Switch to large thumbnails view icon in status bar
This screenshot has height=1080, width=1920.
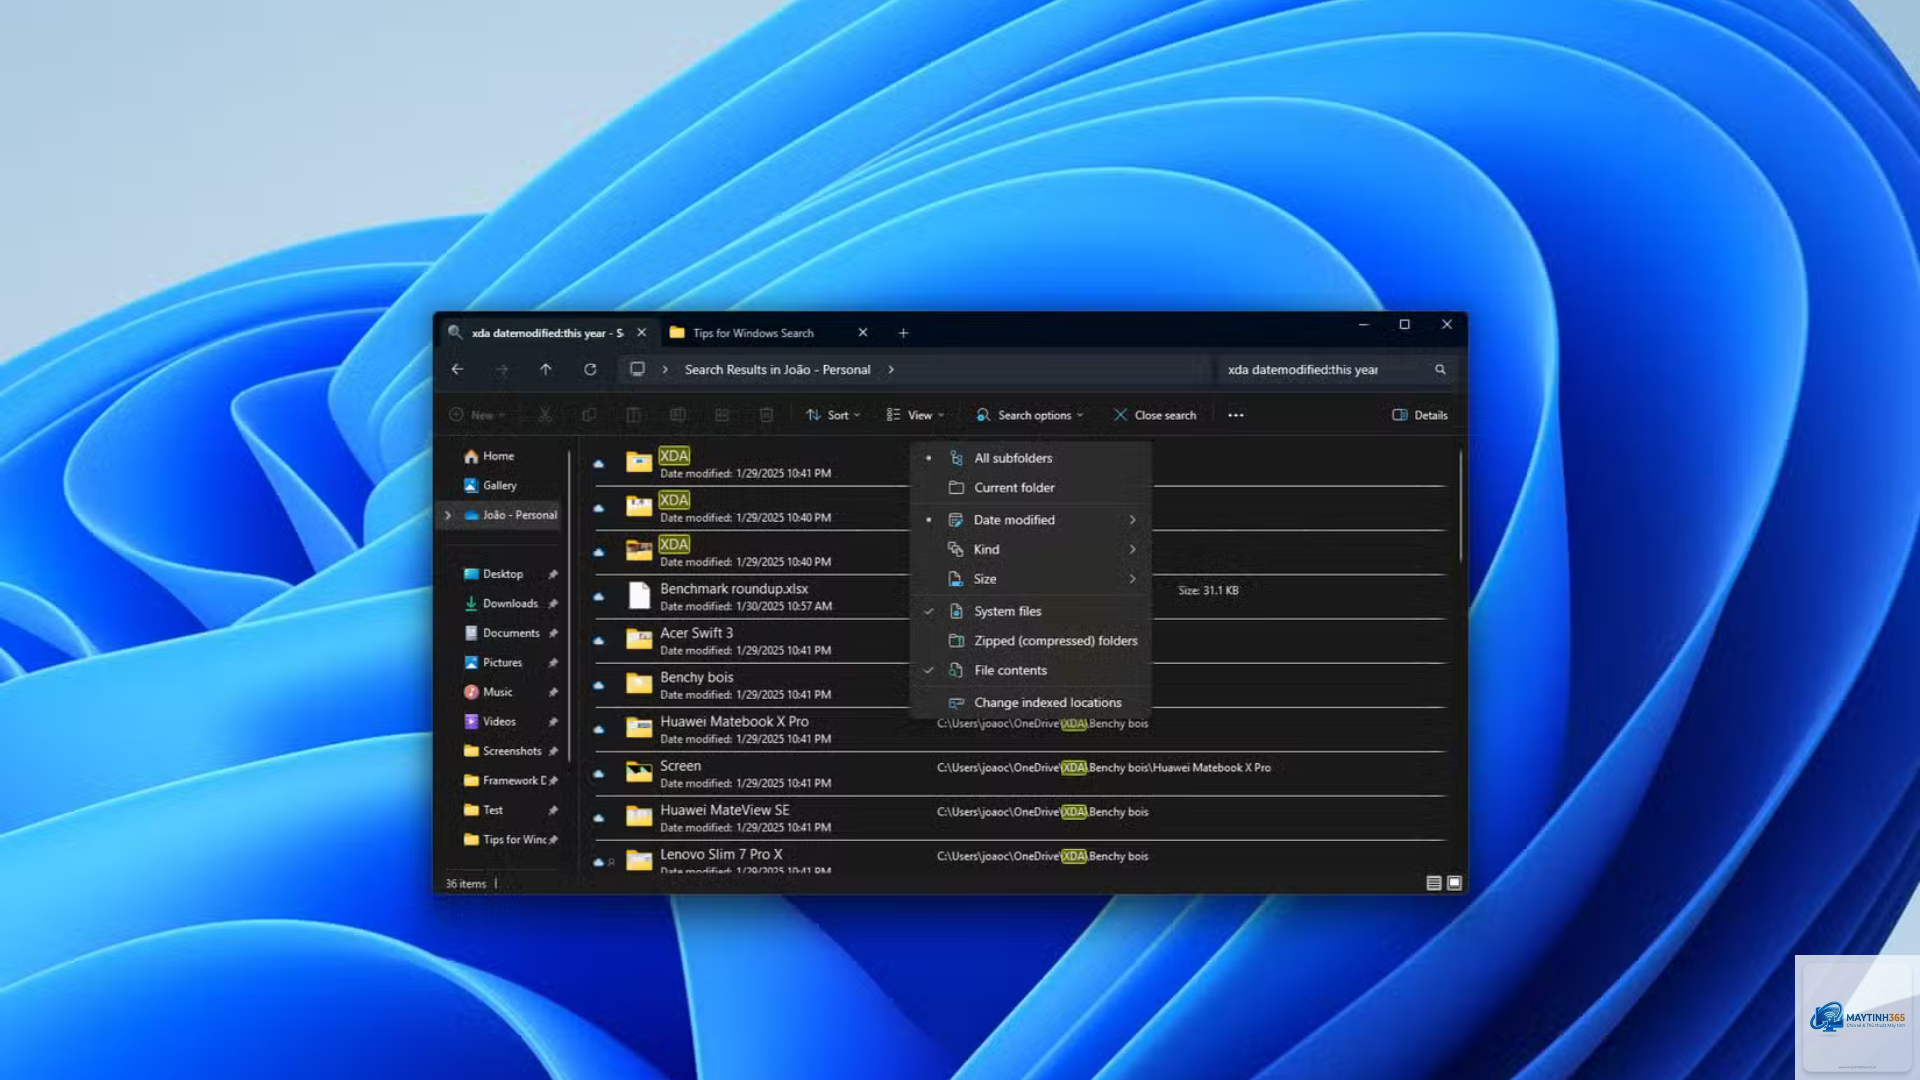point(1455,883)
